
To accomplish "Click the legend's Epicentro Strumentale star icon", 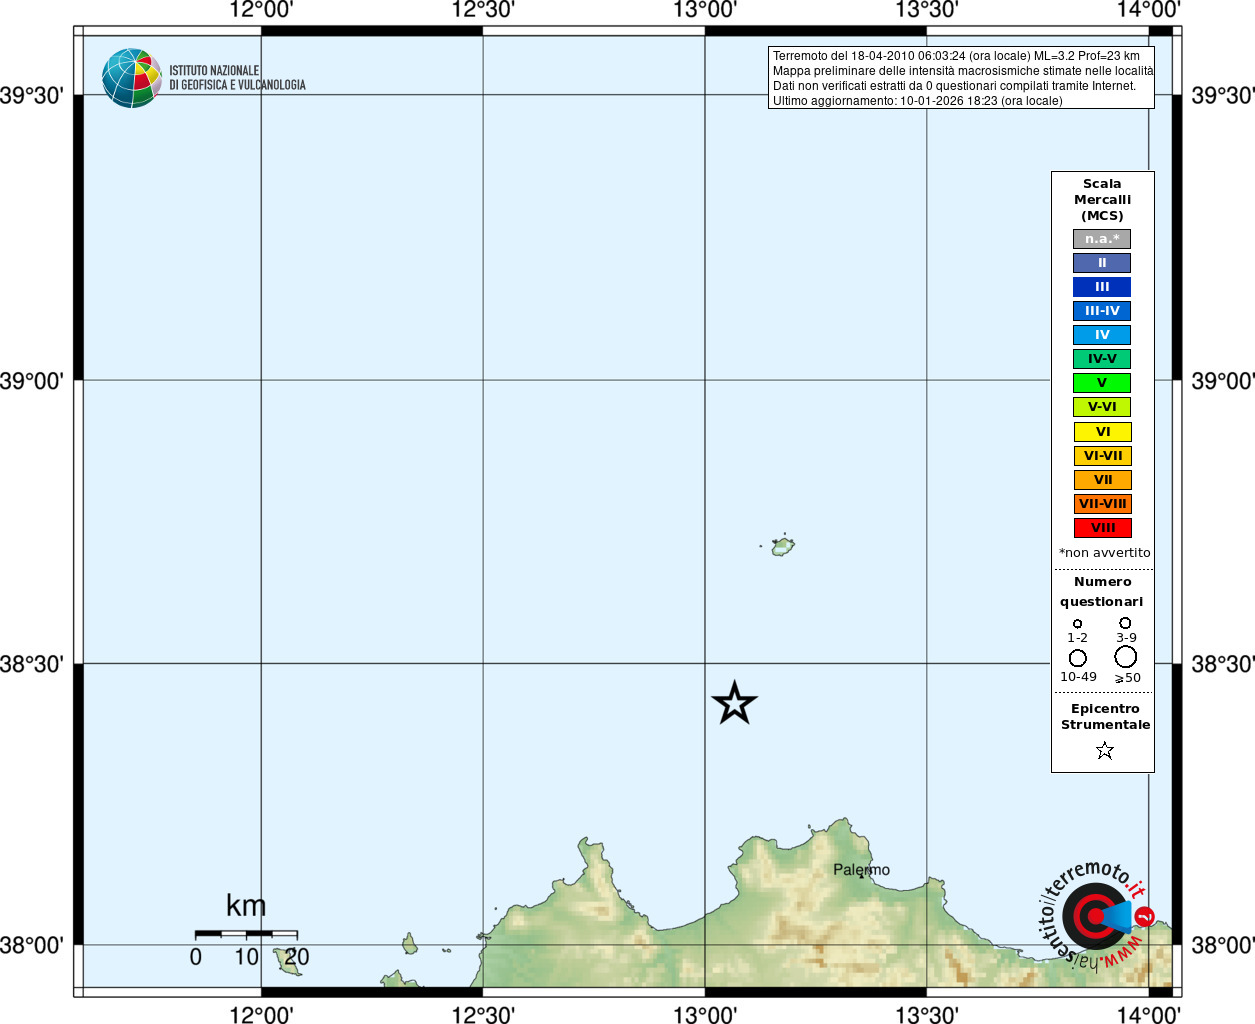I will coord(1104,750).
